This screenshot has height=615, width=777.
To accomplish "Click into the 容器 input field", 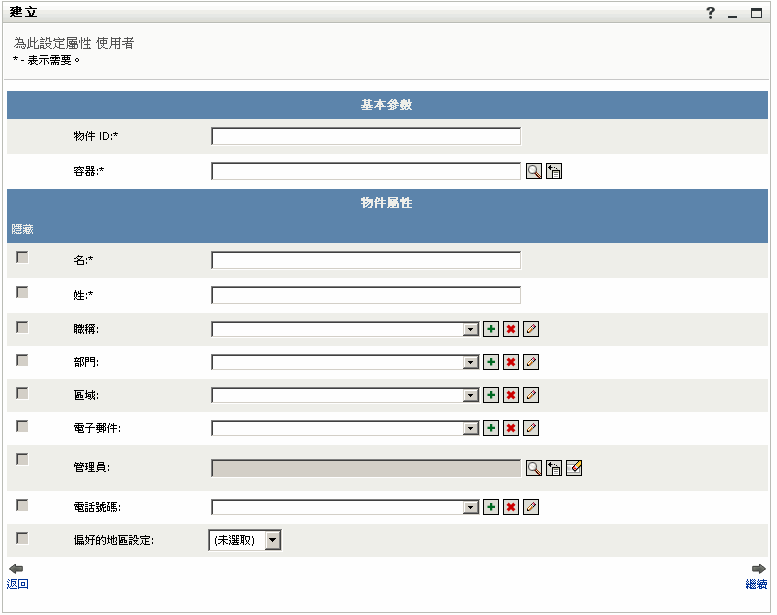I will 366,171.
